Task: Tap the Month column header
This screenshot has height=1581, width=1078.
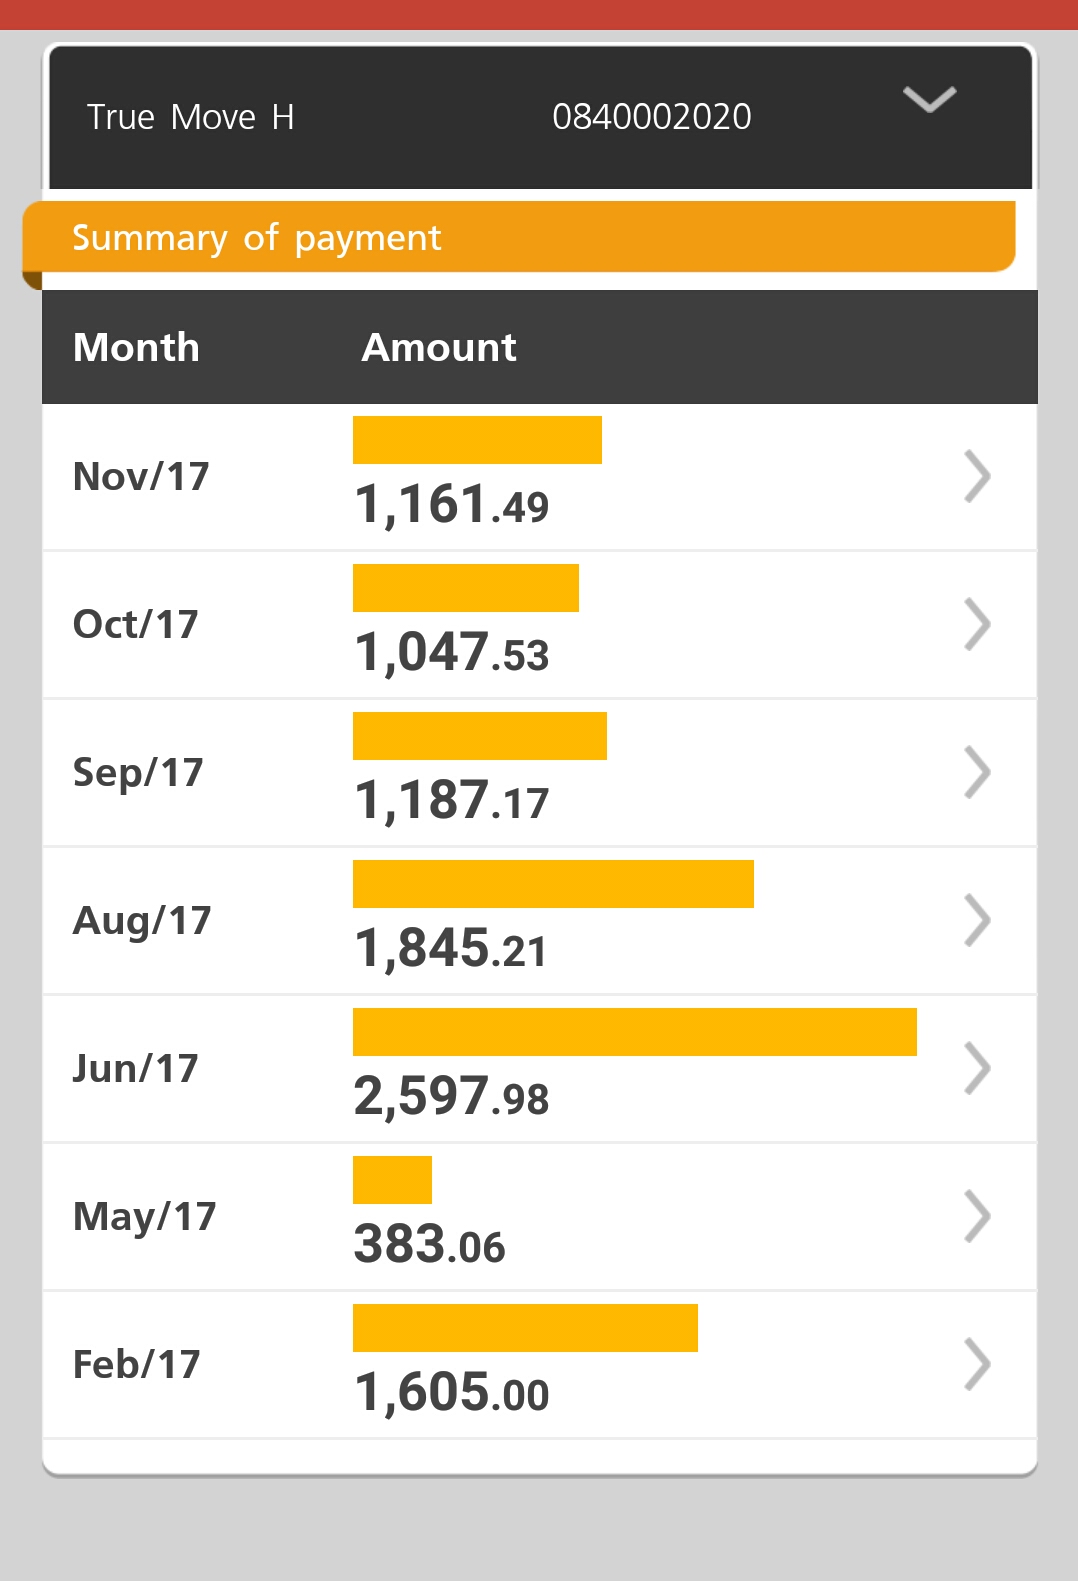Action: pyautogui.click(x=136, y=347)
